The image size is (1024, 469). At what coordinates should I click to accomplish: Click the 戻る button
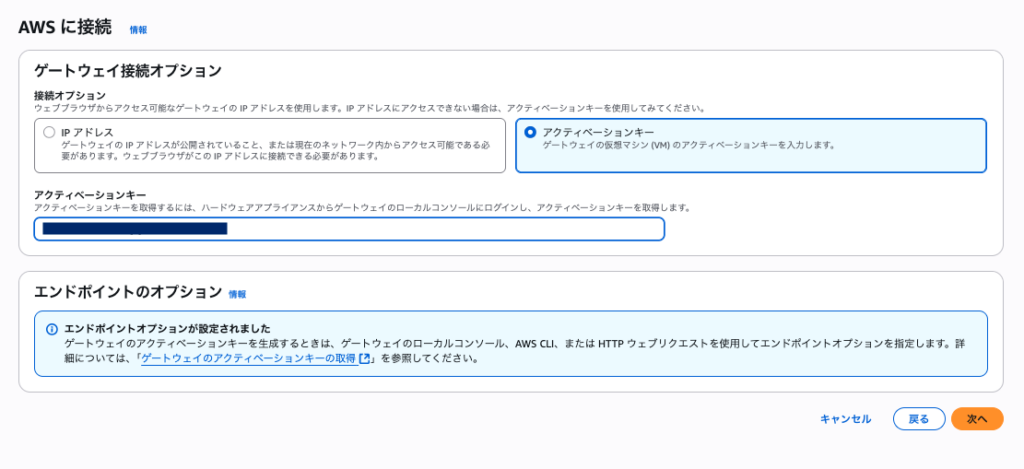(x=919, y=419)
